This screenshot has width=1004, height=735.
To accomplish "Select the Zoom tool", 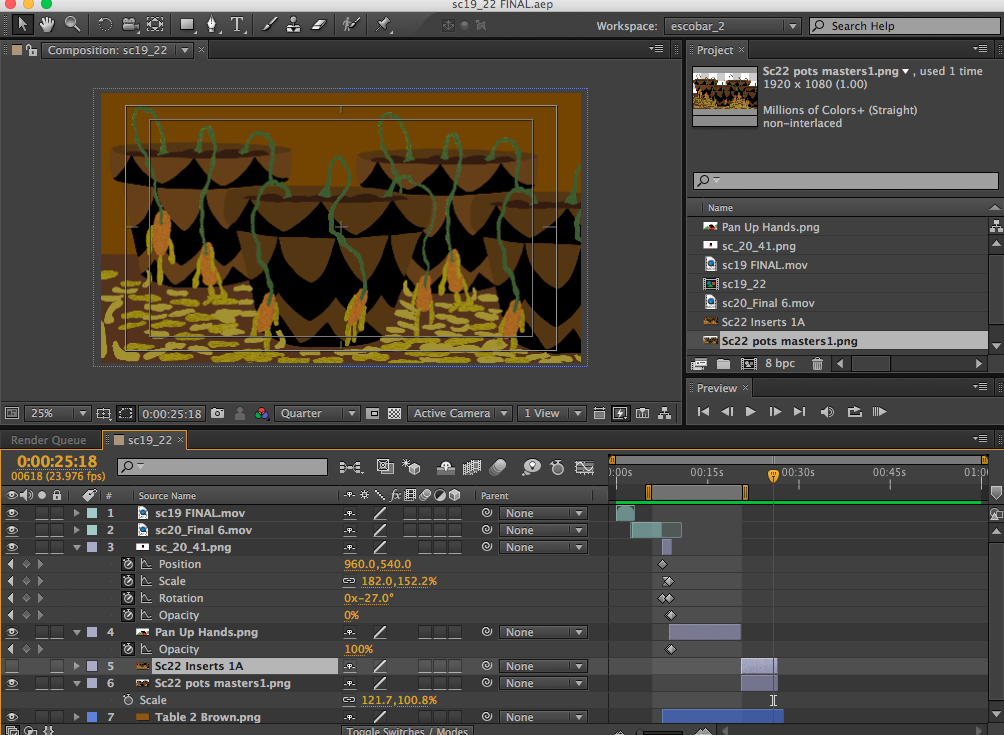I will click(x=72, y=25).
